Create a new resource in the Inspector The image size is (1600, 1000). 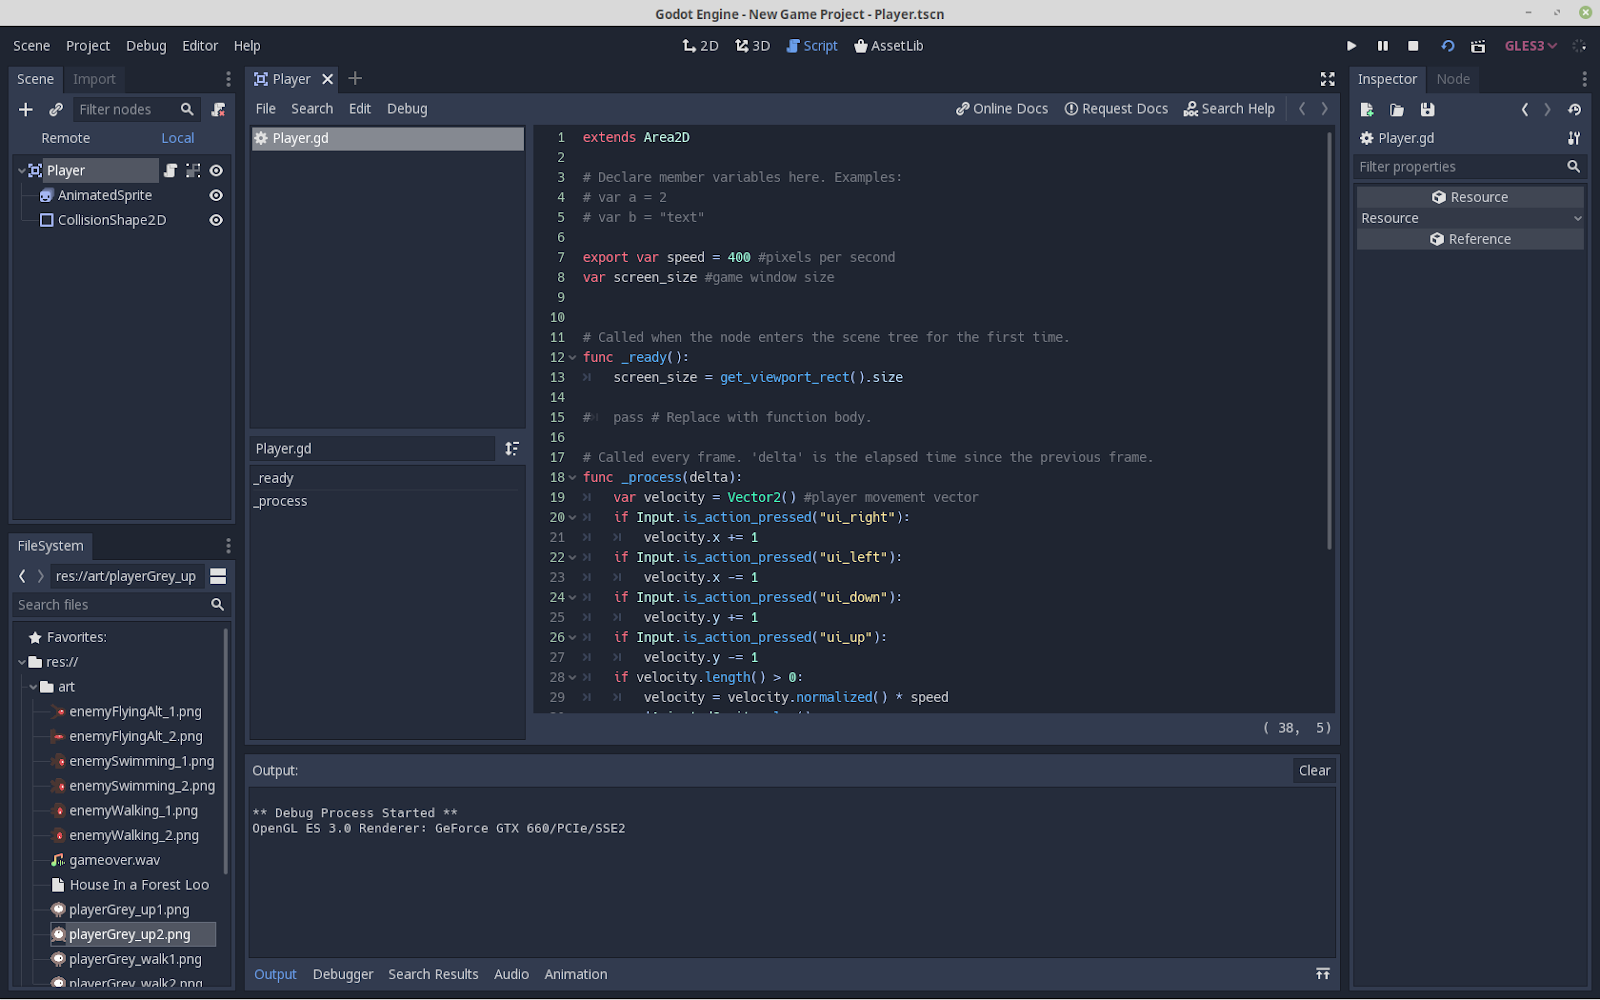pos(1366,109)
